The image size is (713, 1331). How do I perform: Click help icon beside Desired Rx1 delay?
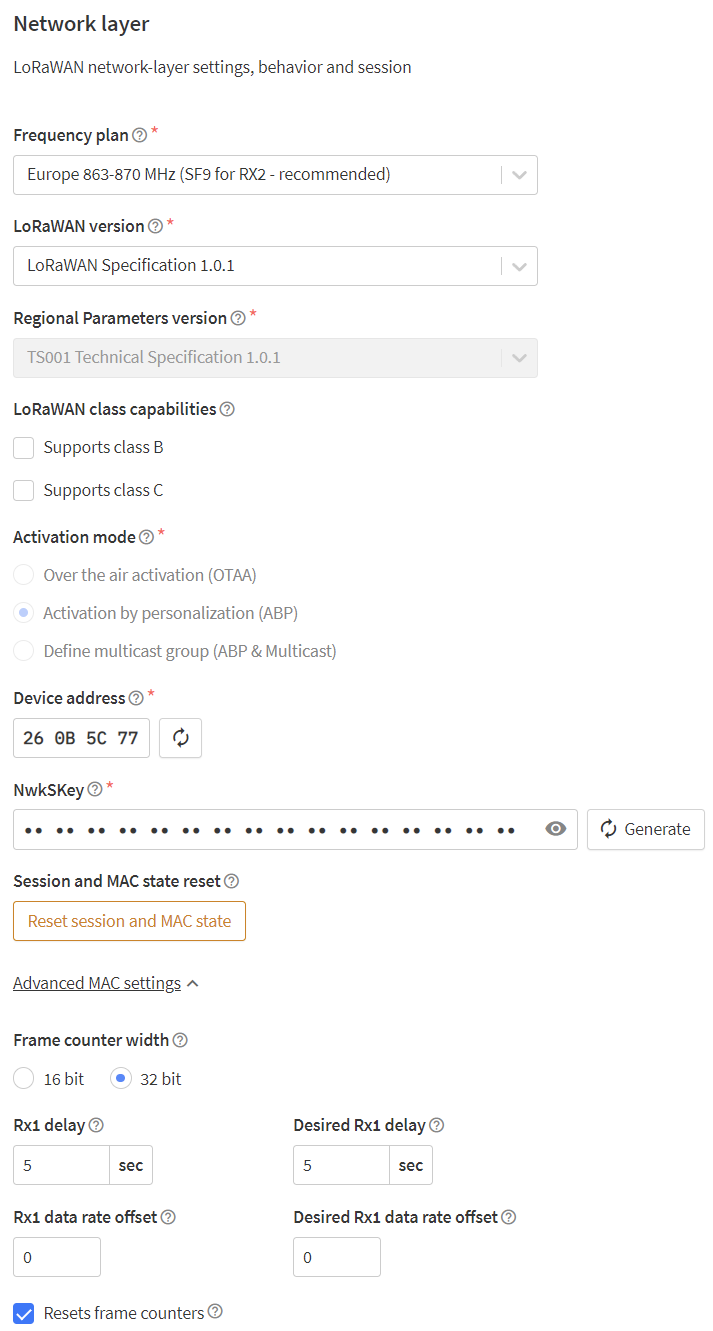pos(436,1125)
